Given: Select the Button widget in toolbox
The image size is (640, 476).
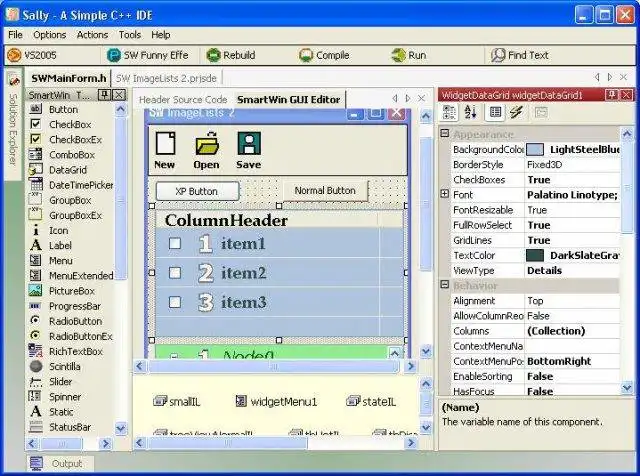Looking at the screenshot, I should click(x=63, y=109).
